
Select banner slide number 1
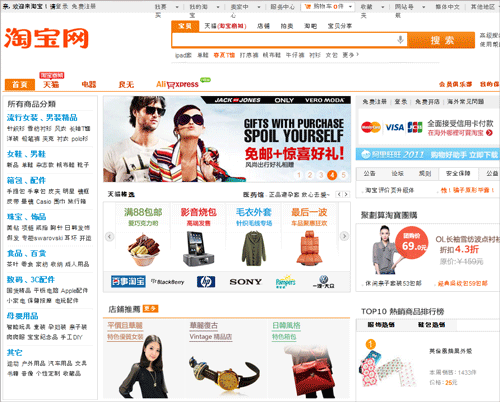(299, 175)
